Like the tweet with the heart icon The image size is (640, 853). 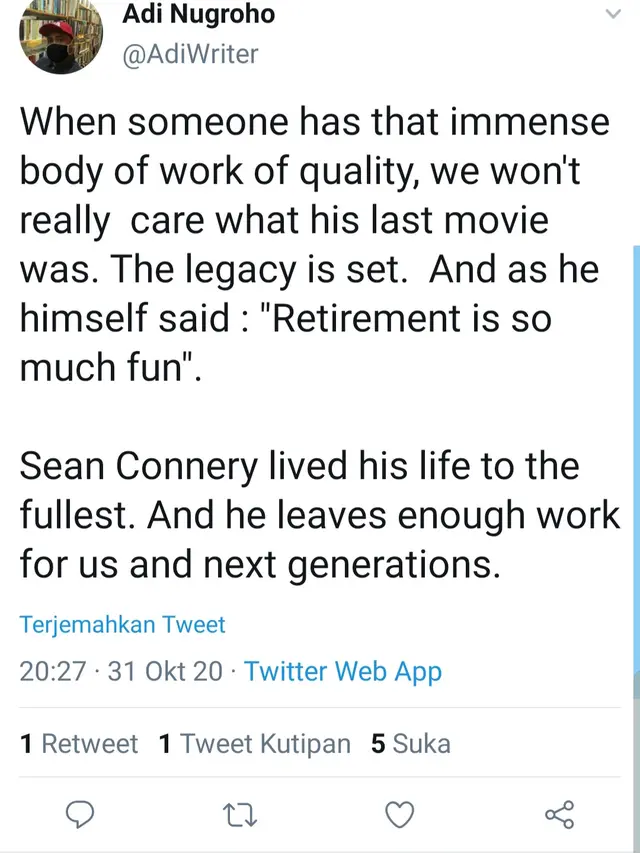[399, 814]
